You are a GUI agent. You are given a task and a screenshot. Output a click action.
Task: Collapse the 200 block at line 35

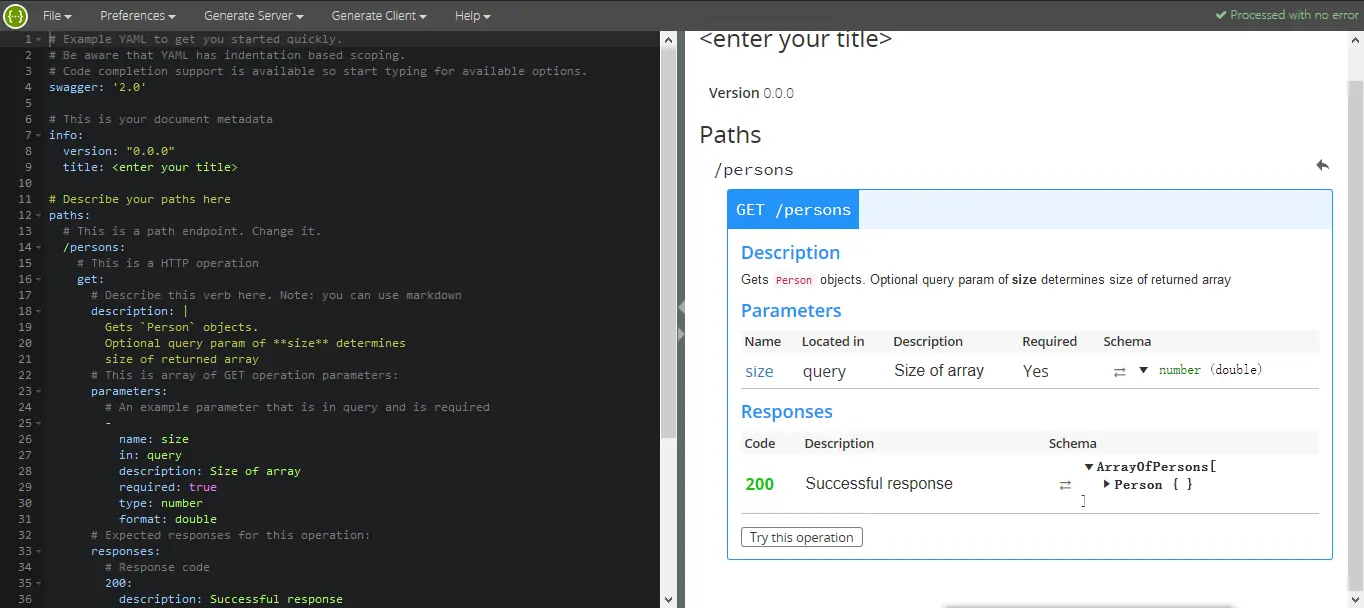(38, 583)
